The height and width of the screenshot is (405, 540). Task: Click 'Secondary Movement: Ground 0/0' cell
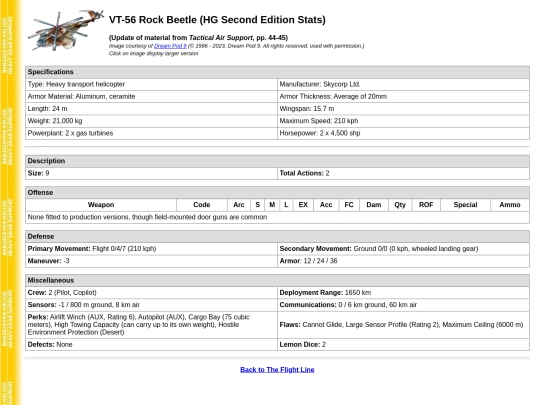(x=403, y=249)
